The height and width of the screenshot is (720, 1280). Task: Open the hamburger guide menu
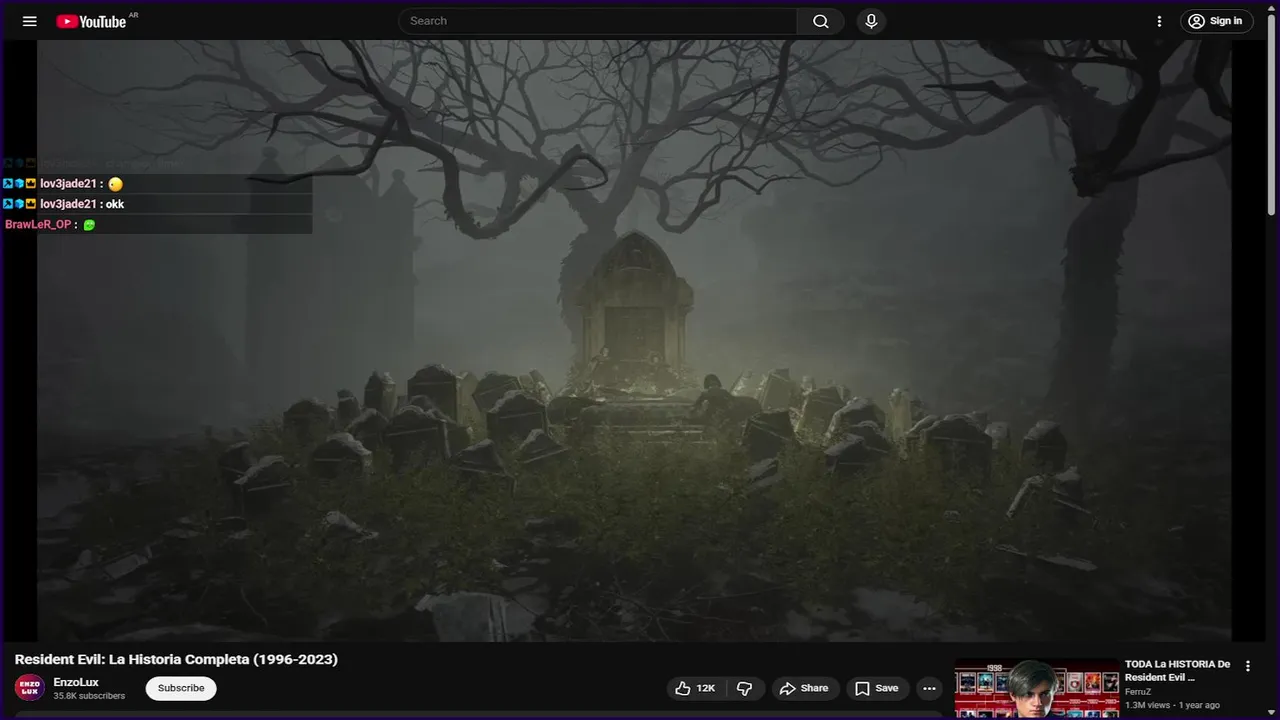(30, 21)
